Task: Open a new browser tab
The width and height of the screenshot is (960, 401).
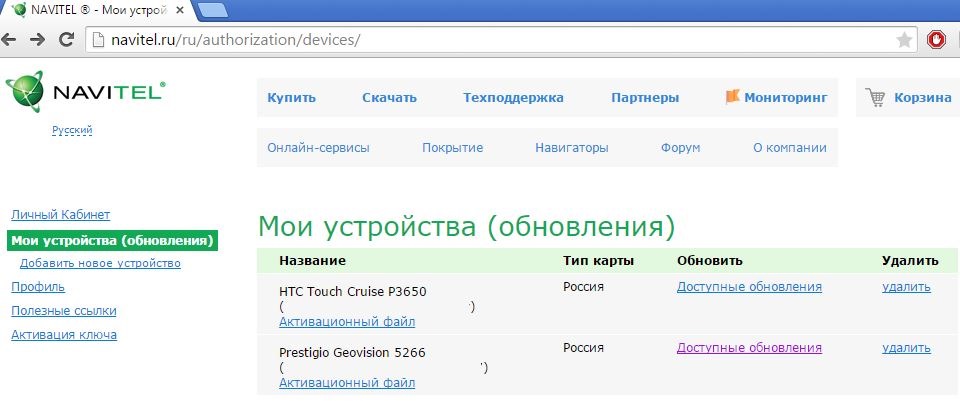Action: 213,10
